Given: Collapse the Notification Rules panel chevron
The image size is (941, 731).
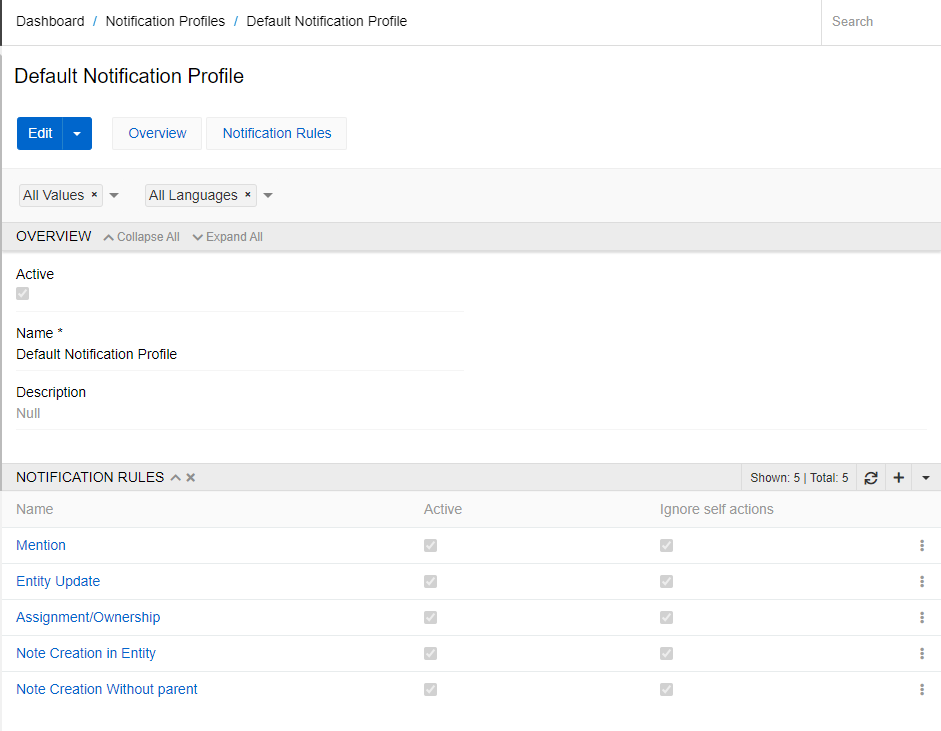Looking at the screenshot, I should tap(175, 477).
